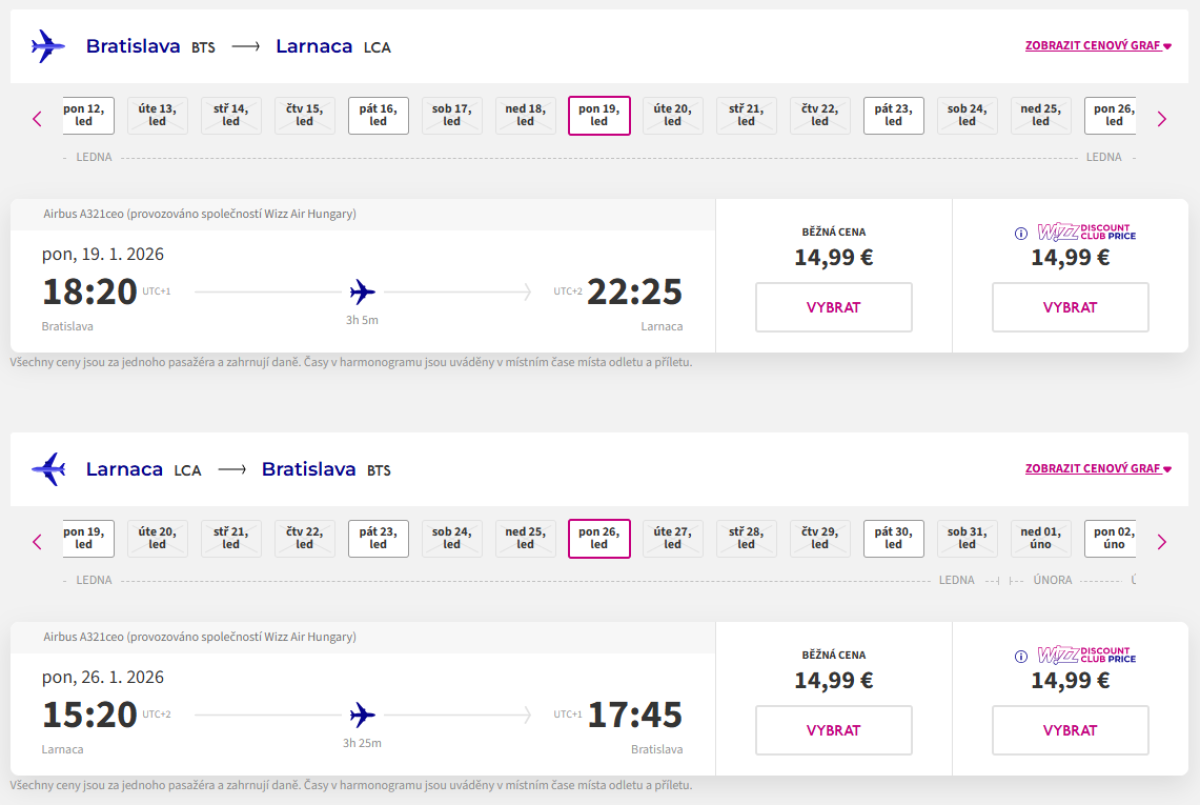
Task: Choose regular price for Bratislava–Larnaca flight
Action: point(833,307)
